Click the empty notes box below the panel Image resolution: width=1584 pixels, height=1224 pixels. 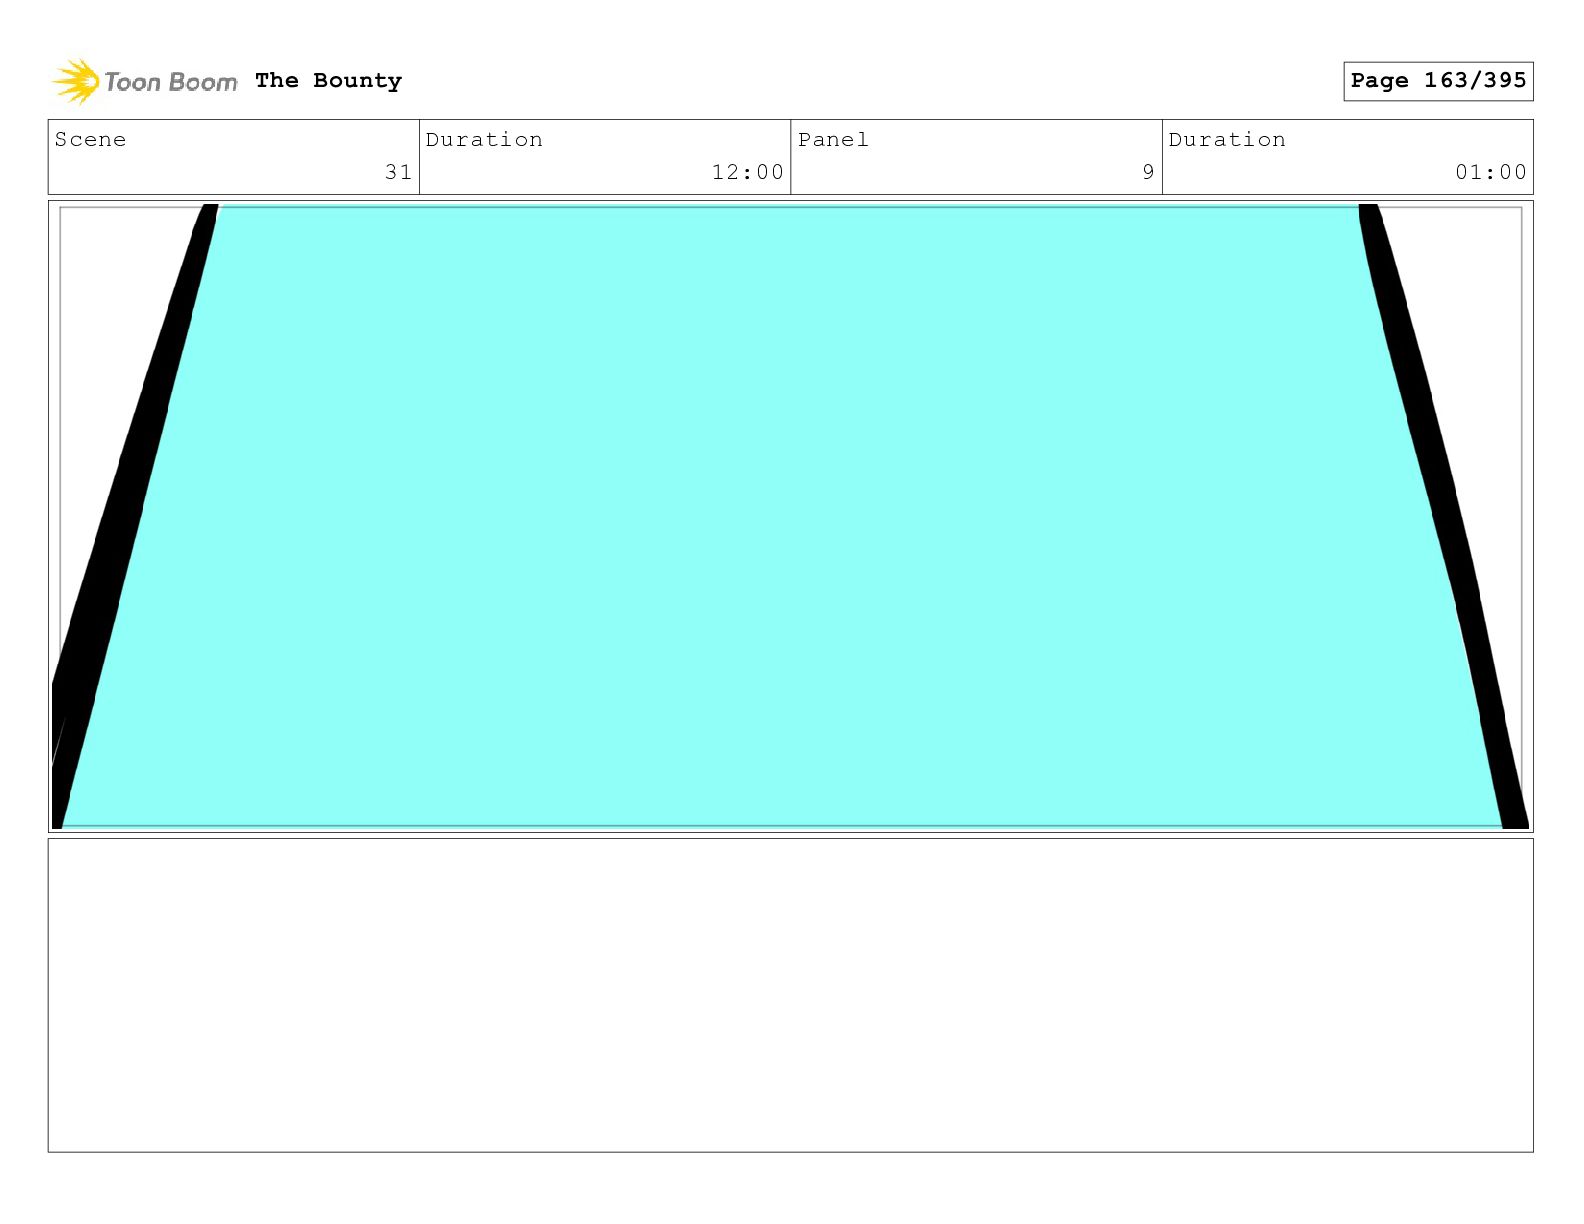790,995
